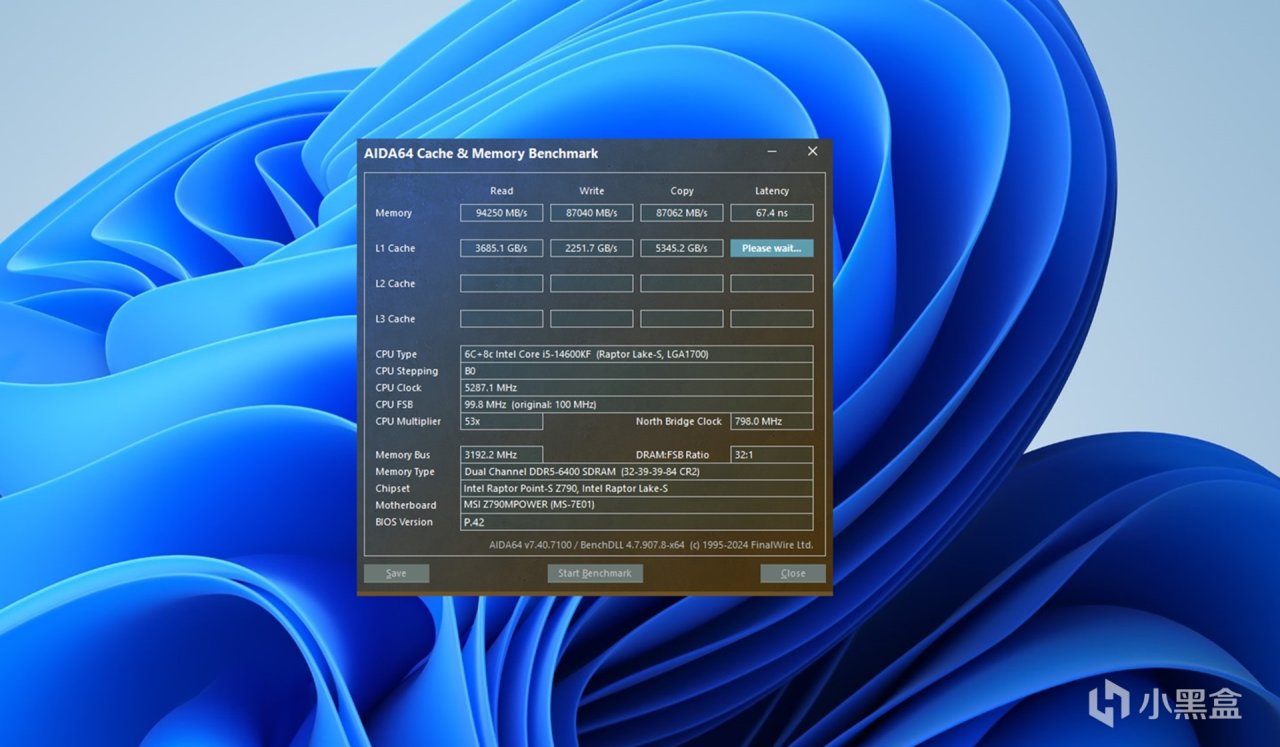Viewport: 1280px width, 747px height.
Task: Click the Write column header
Action: tap(592, 191)
